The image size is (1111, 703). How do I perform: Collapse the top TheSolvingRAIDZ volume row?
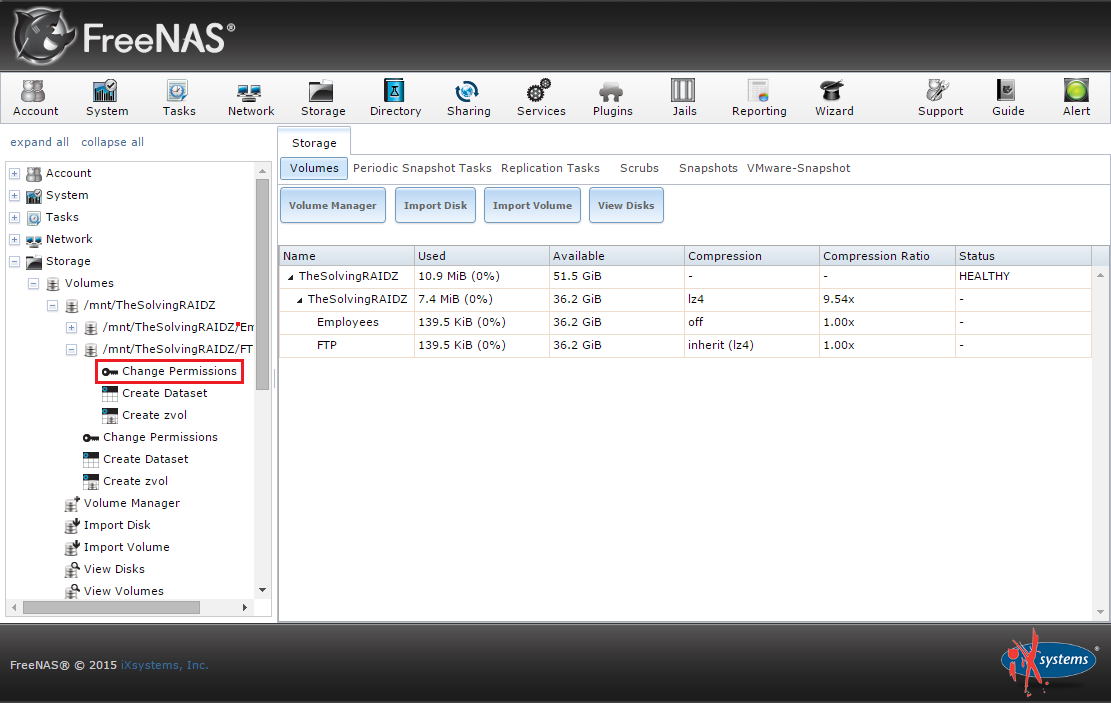click(x=291, y=277)
